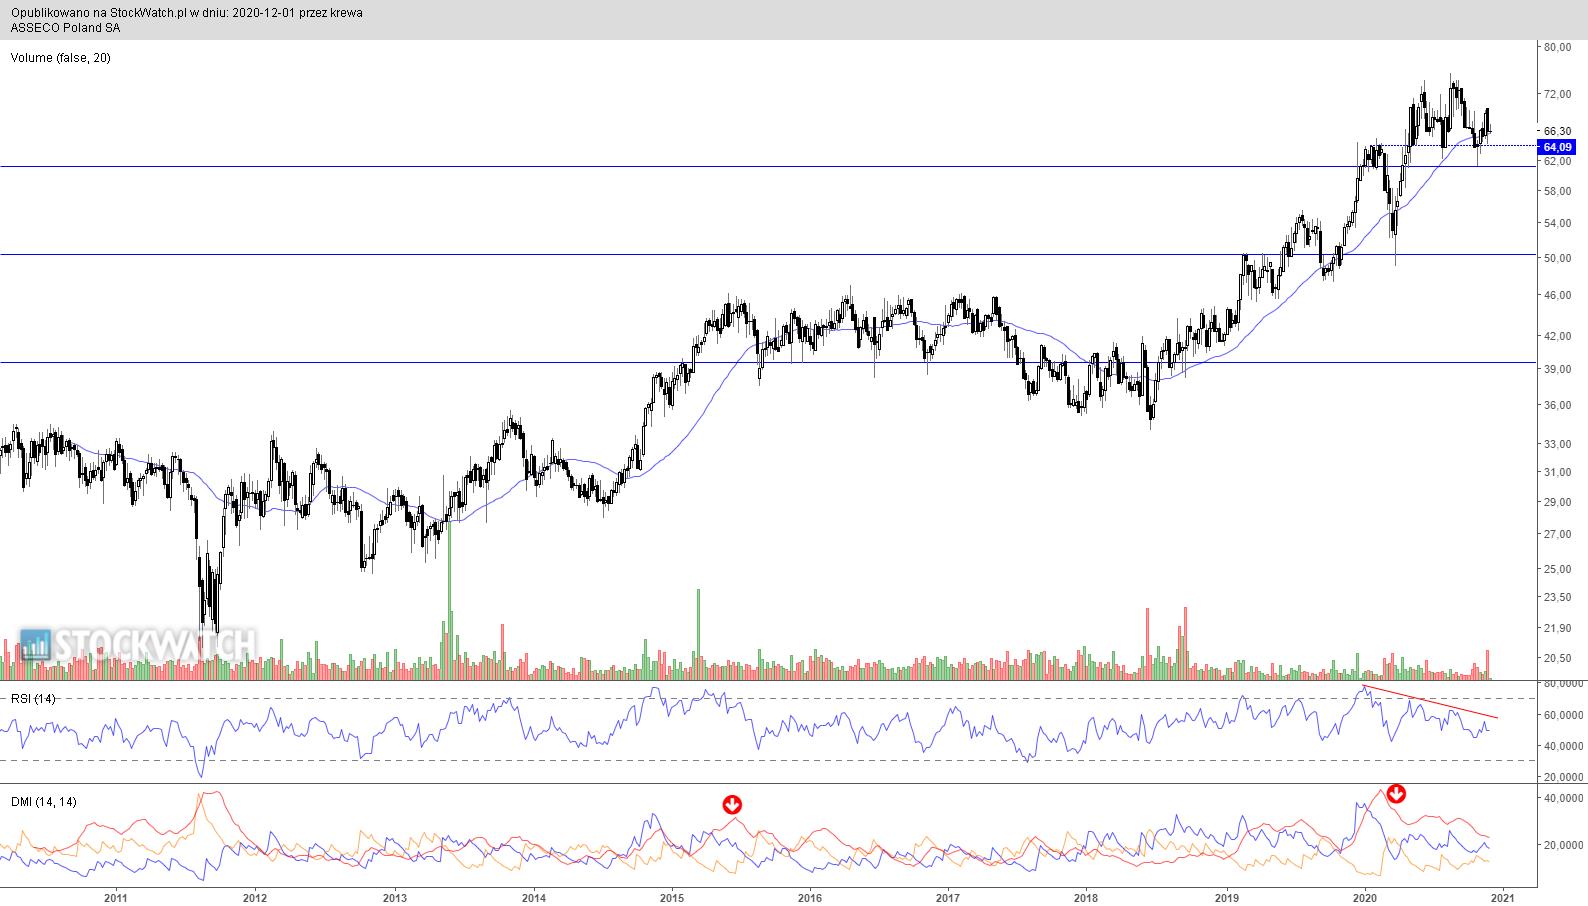Image resolution: width=1588 pixels, height=906 pixels.
Task: Click the 23,50 price axis label
Action: (x=1558, y=597)
